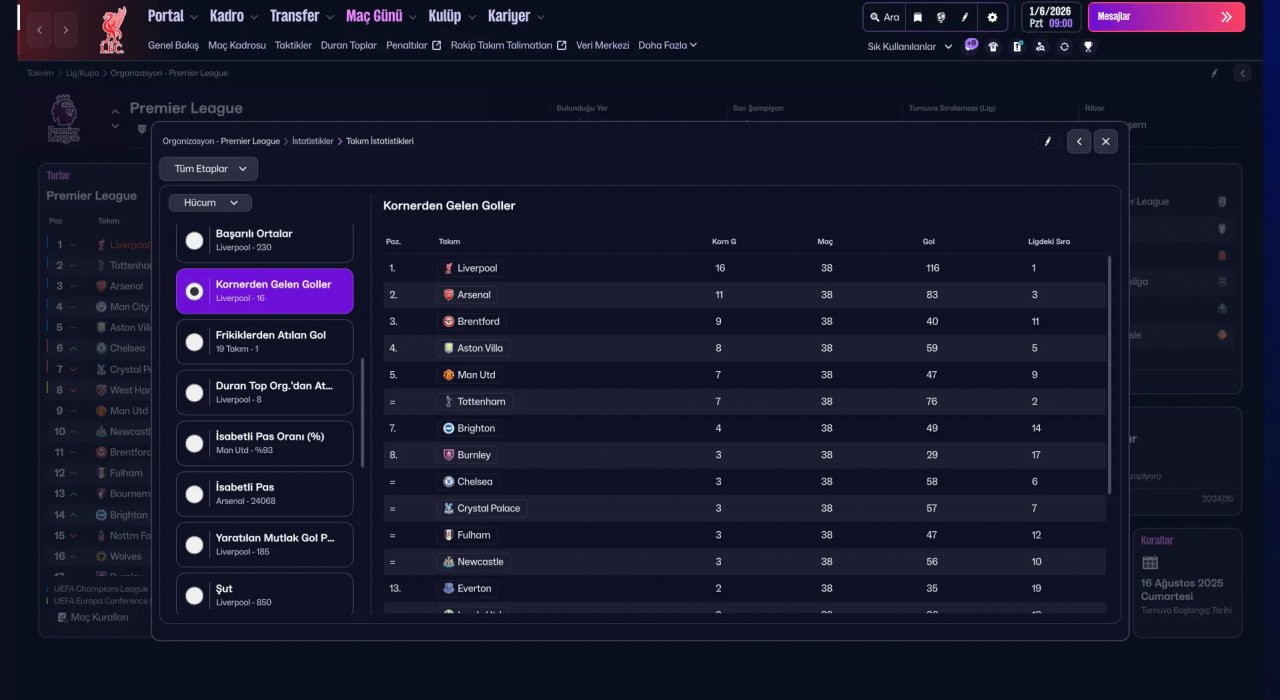Click the Kurallar calendar icon
The width and height of the screenshot is (1280, 700).
[1150, 563]
